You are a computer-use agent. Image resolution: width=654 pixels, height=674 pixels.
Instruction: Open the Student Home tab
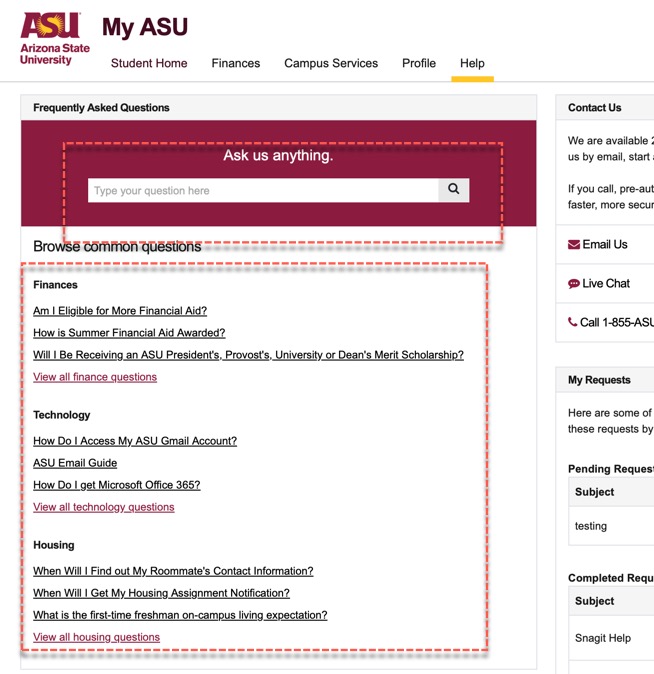pyautogui.click(x=149, y=63)
